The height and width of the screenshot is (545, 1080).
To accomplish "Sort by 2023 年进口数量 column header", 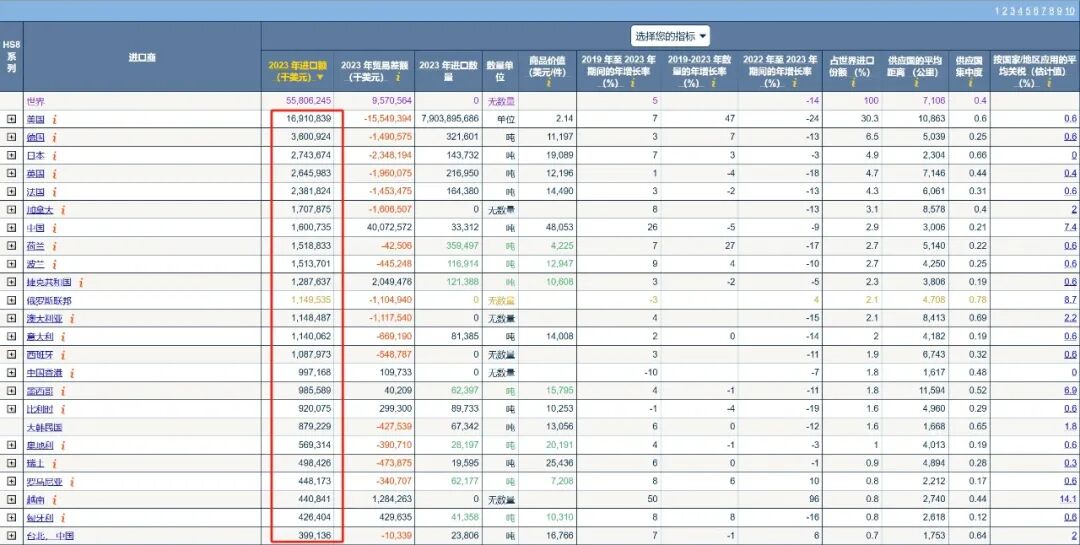I will [448, 72].
